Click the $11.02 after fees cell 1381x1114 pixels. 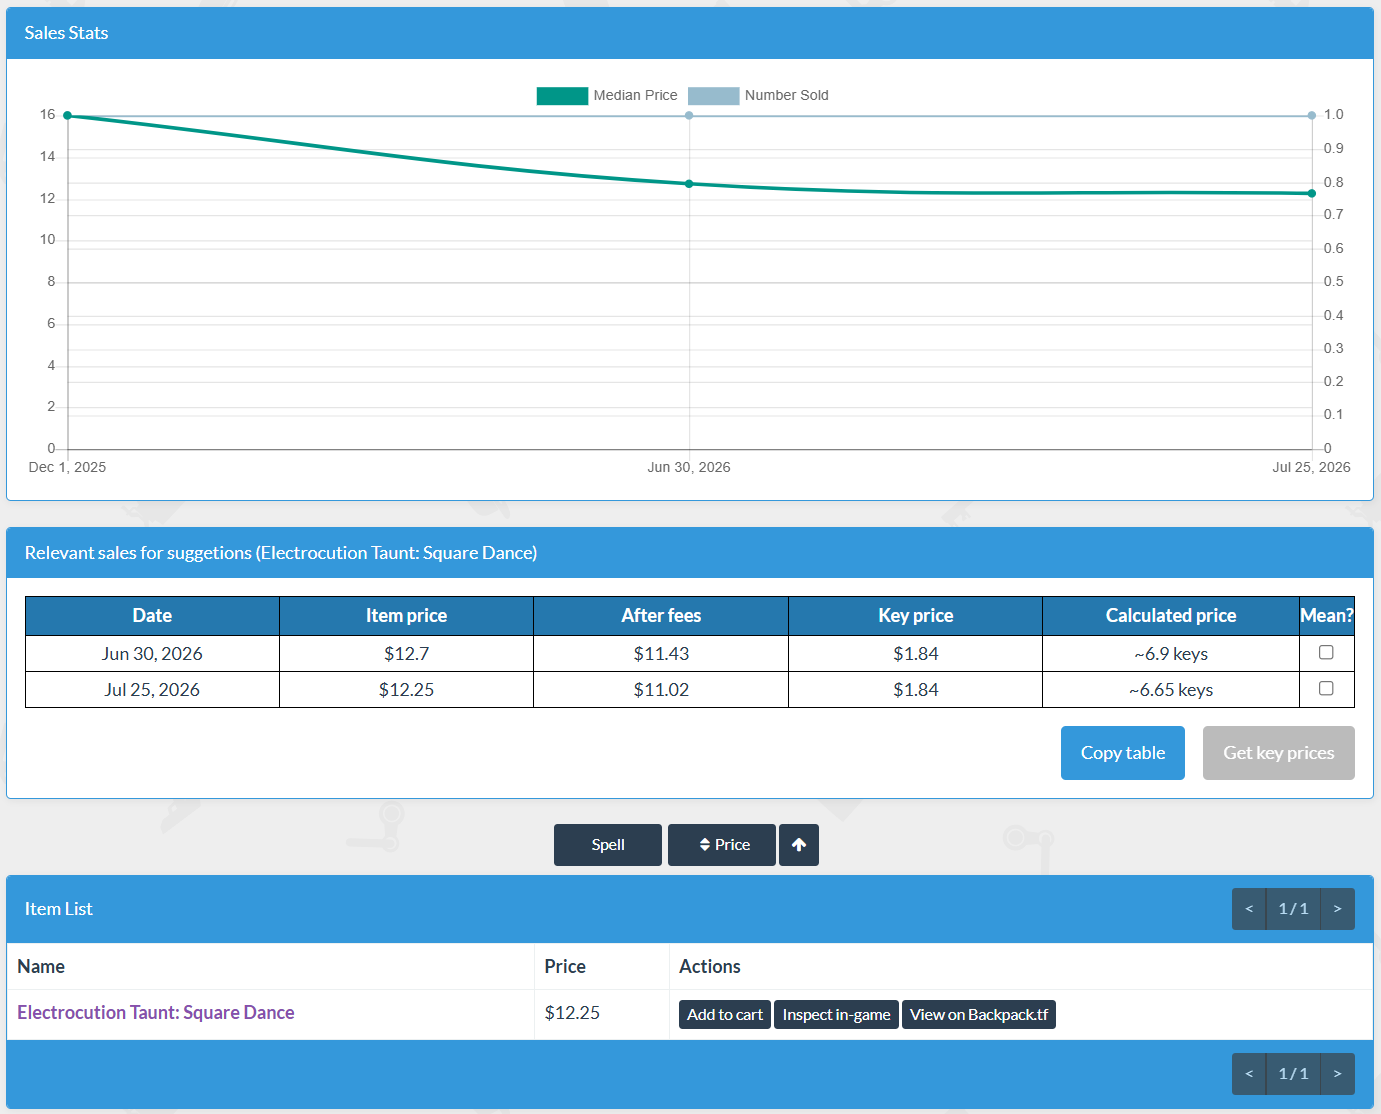point(661,690)
